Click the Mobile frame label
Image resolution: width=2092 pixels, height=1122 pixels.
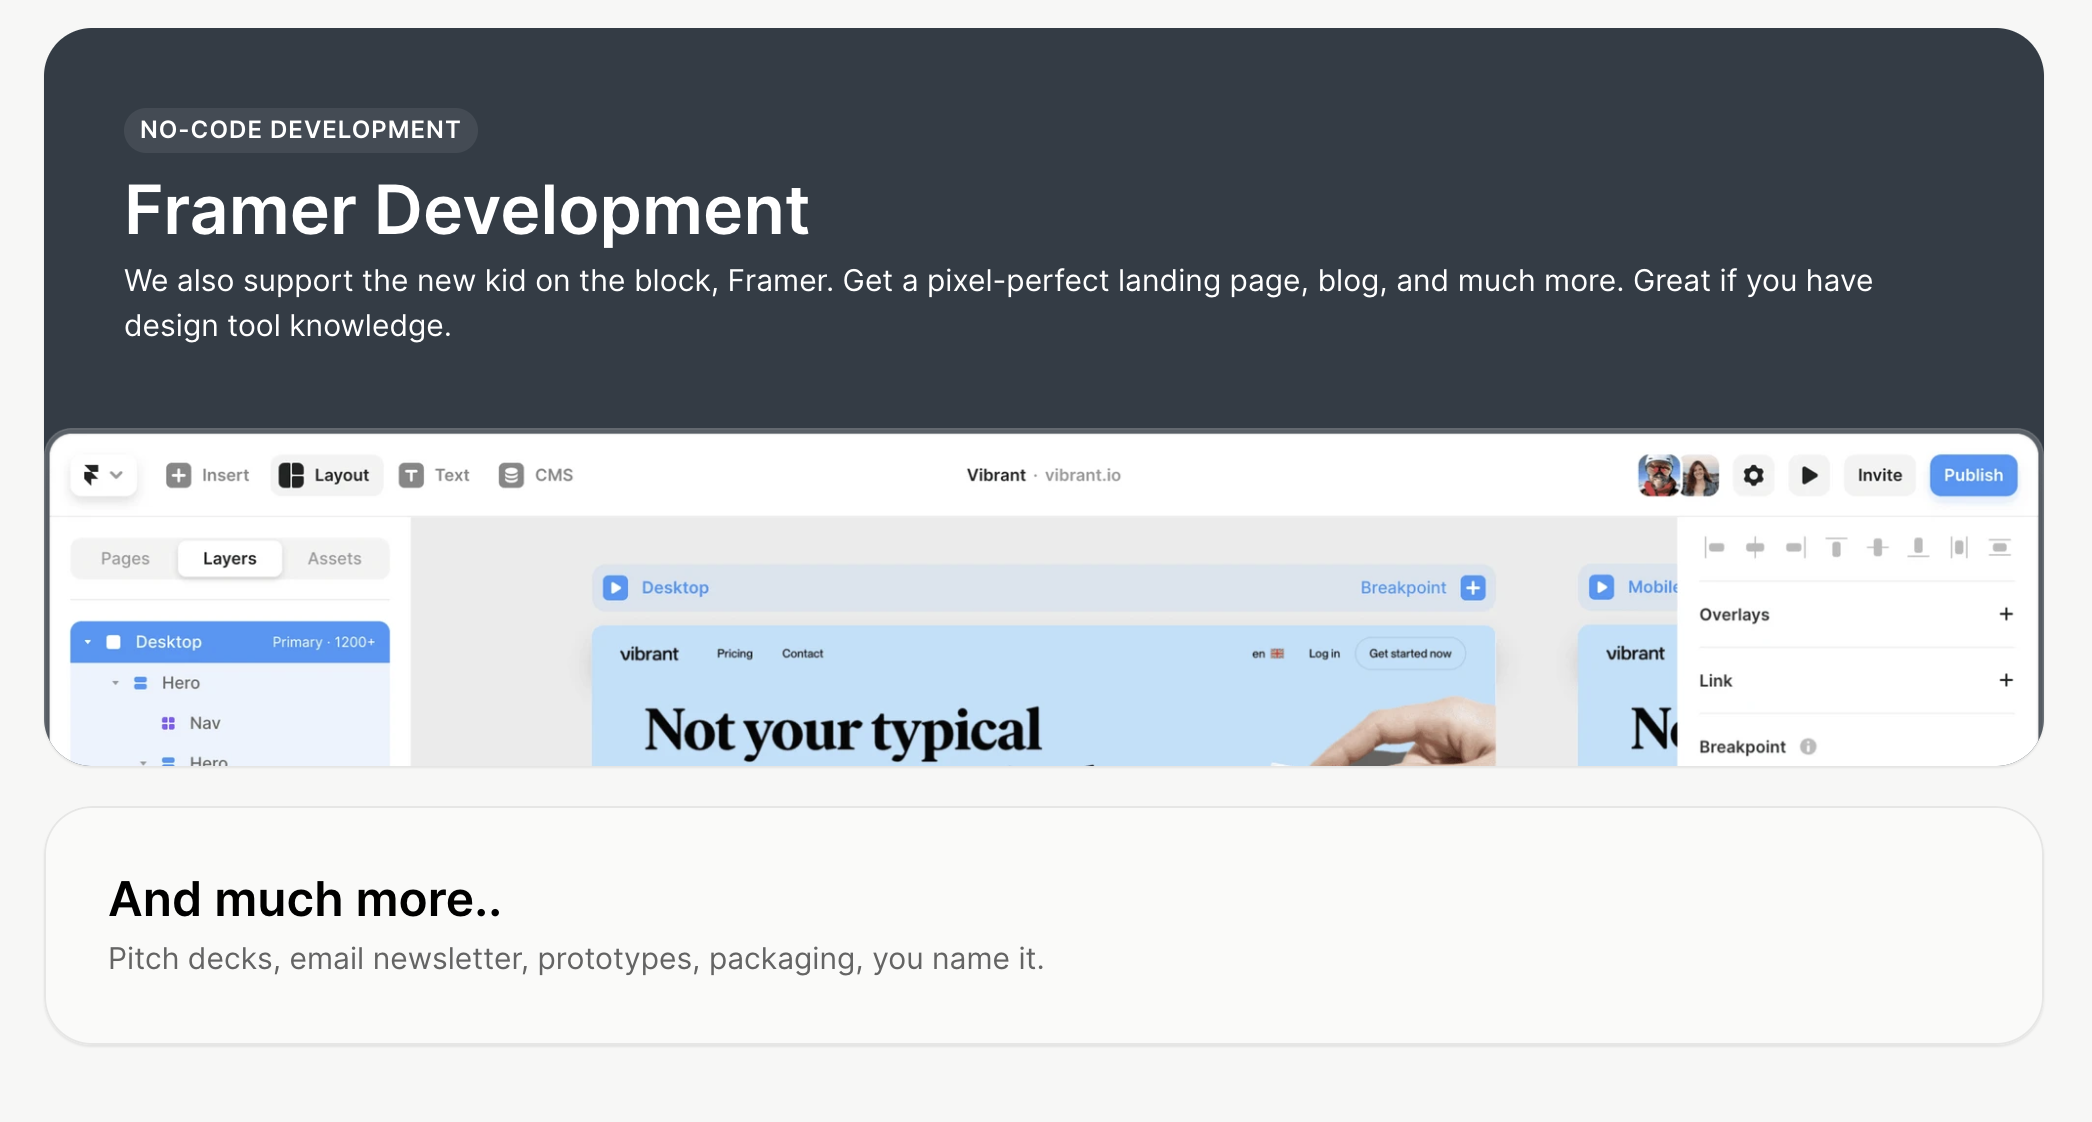pyautogui.click(x=1652, y=587)
